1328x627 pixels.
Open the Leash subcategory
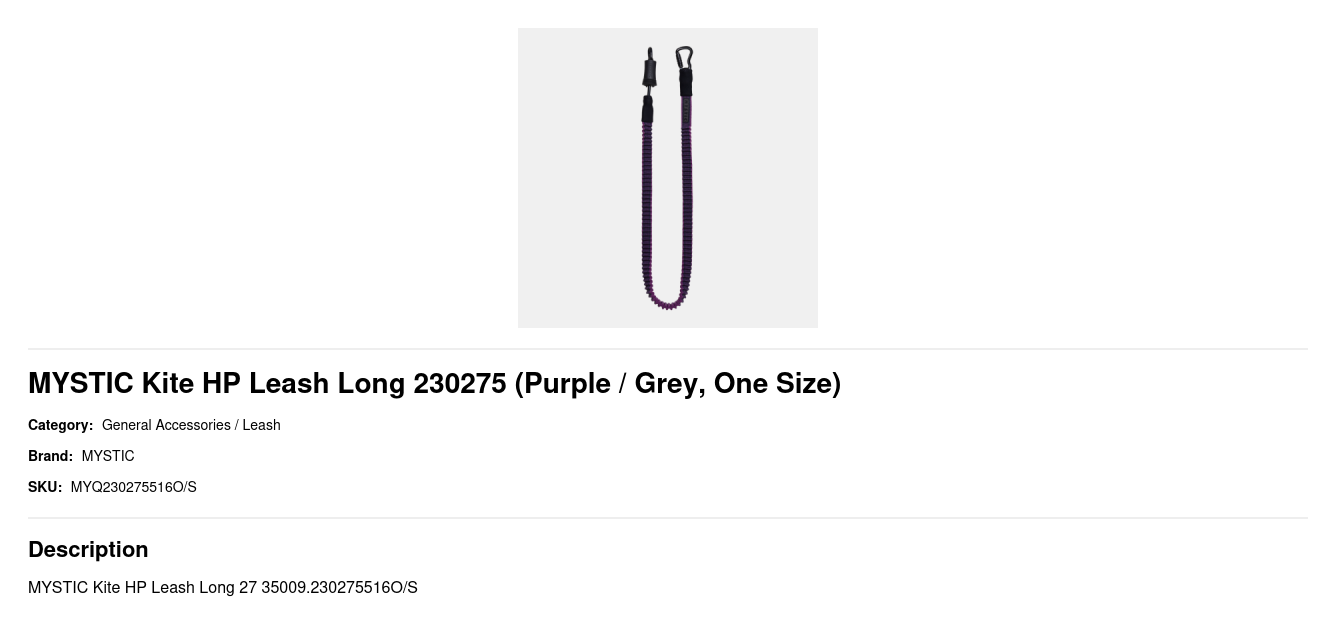(x=261, y=425)
